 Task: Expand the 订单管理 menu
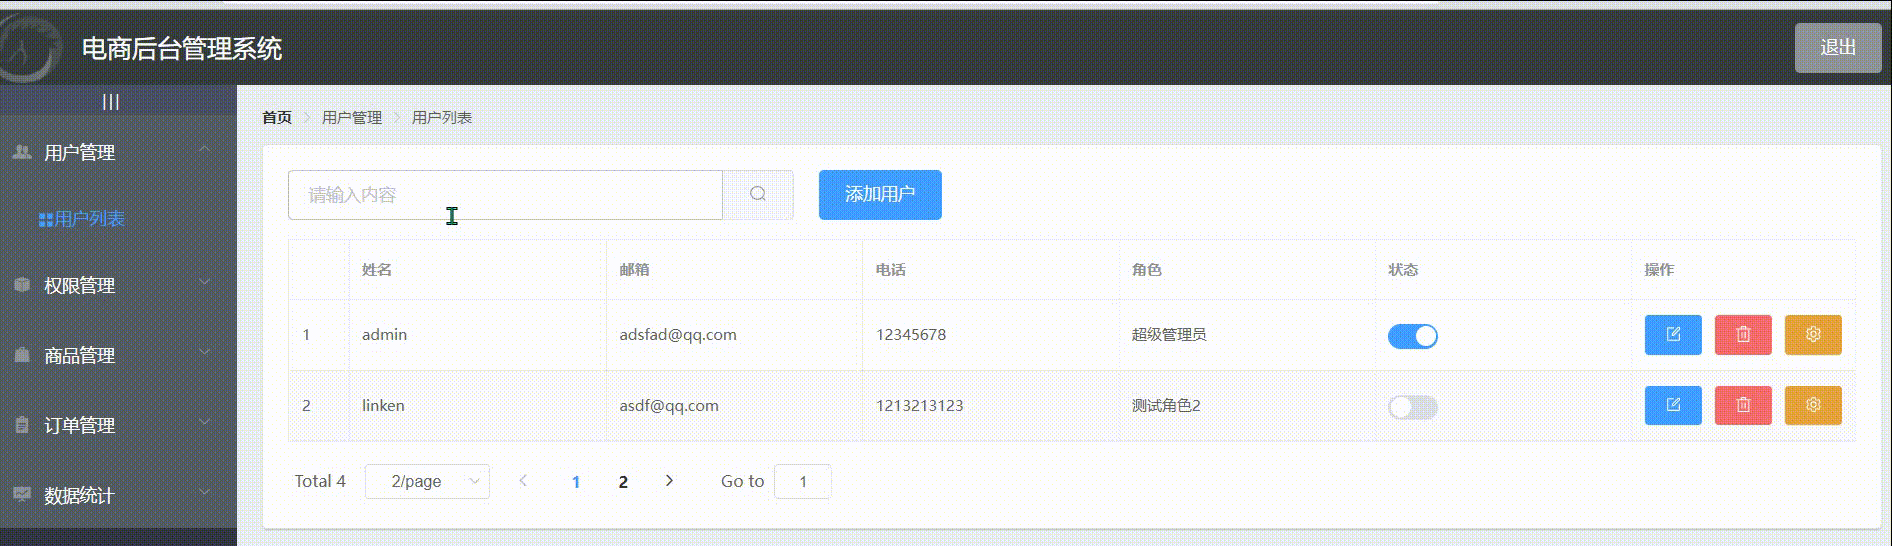pos(118,425)
